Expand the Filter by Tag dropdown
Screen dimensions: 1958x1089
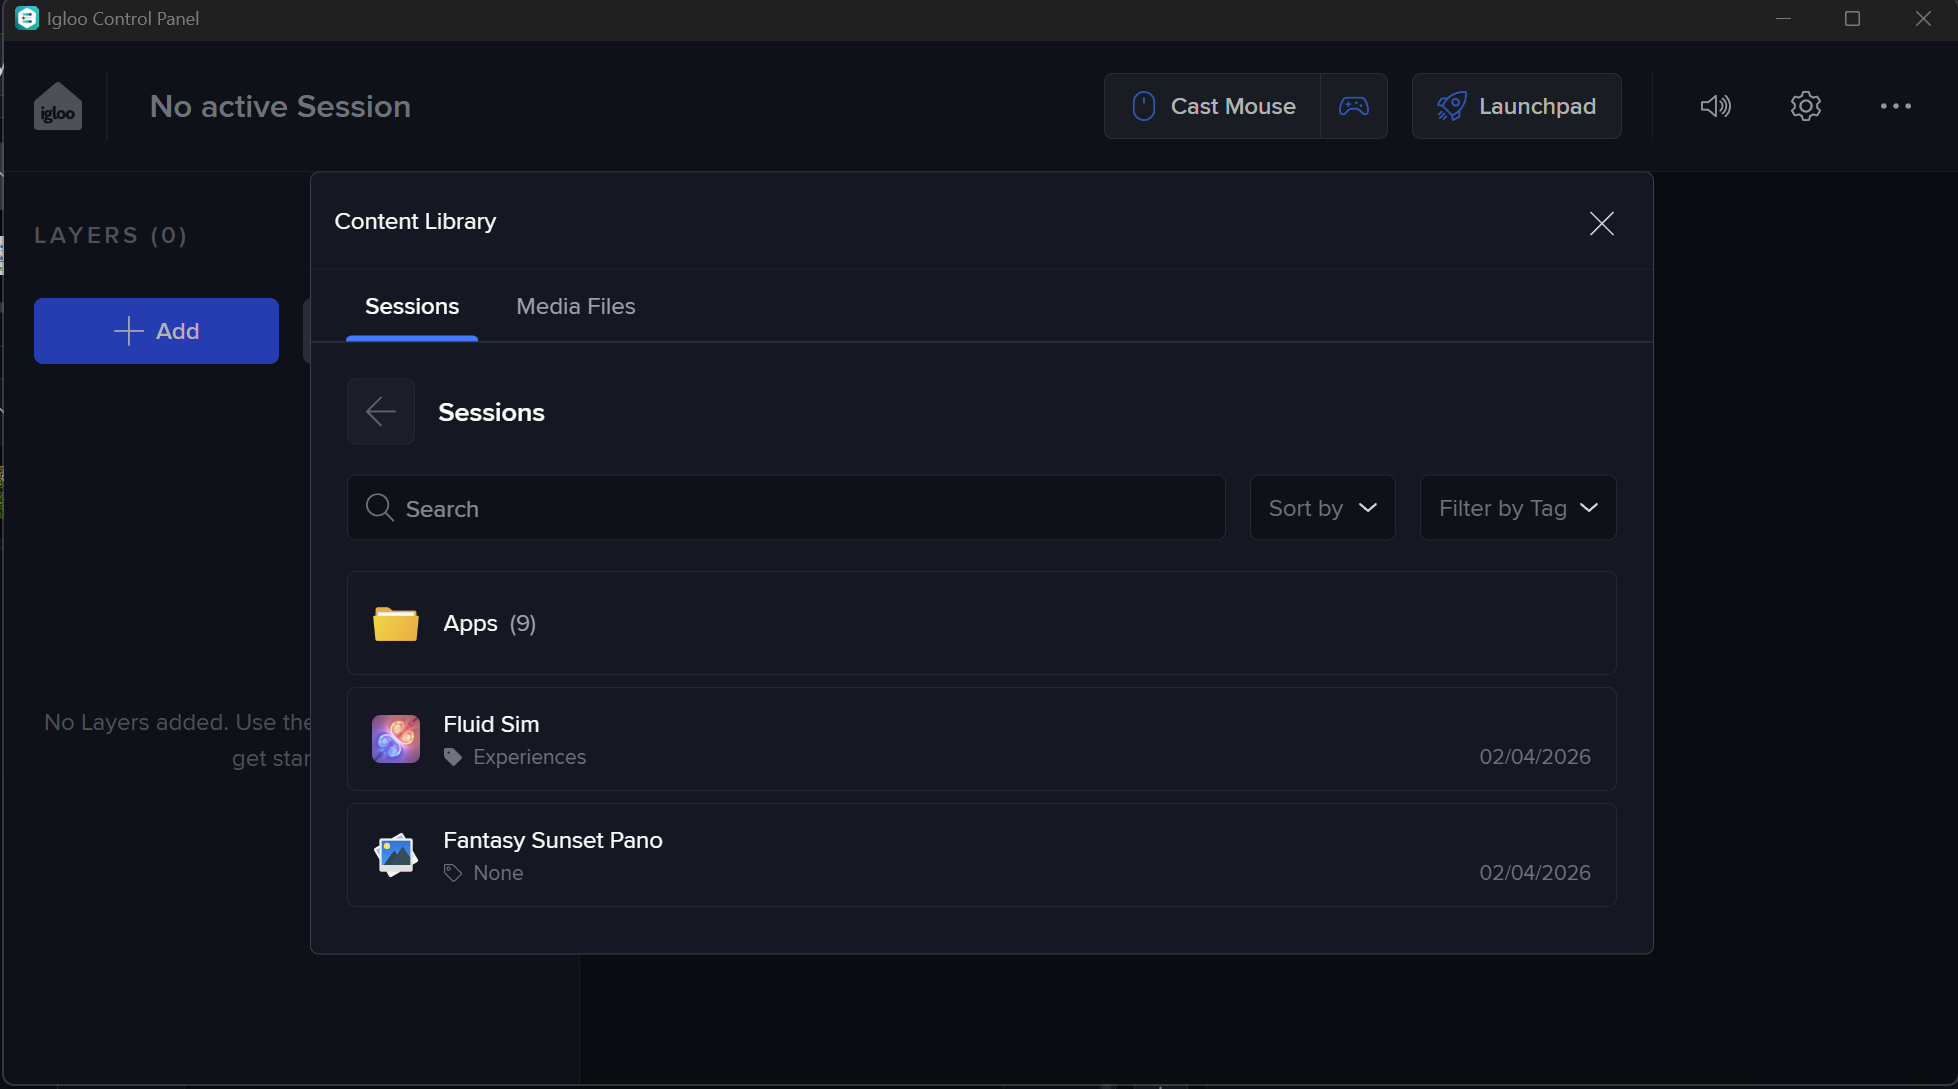tap(1517, 508)
